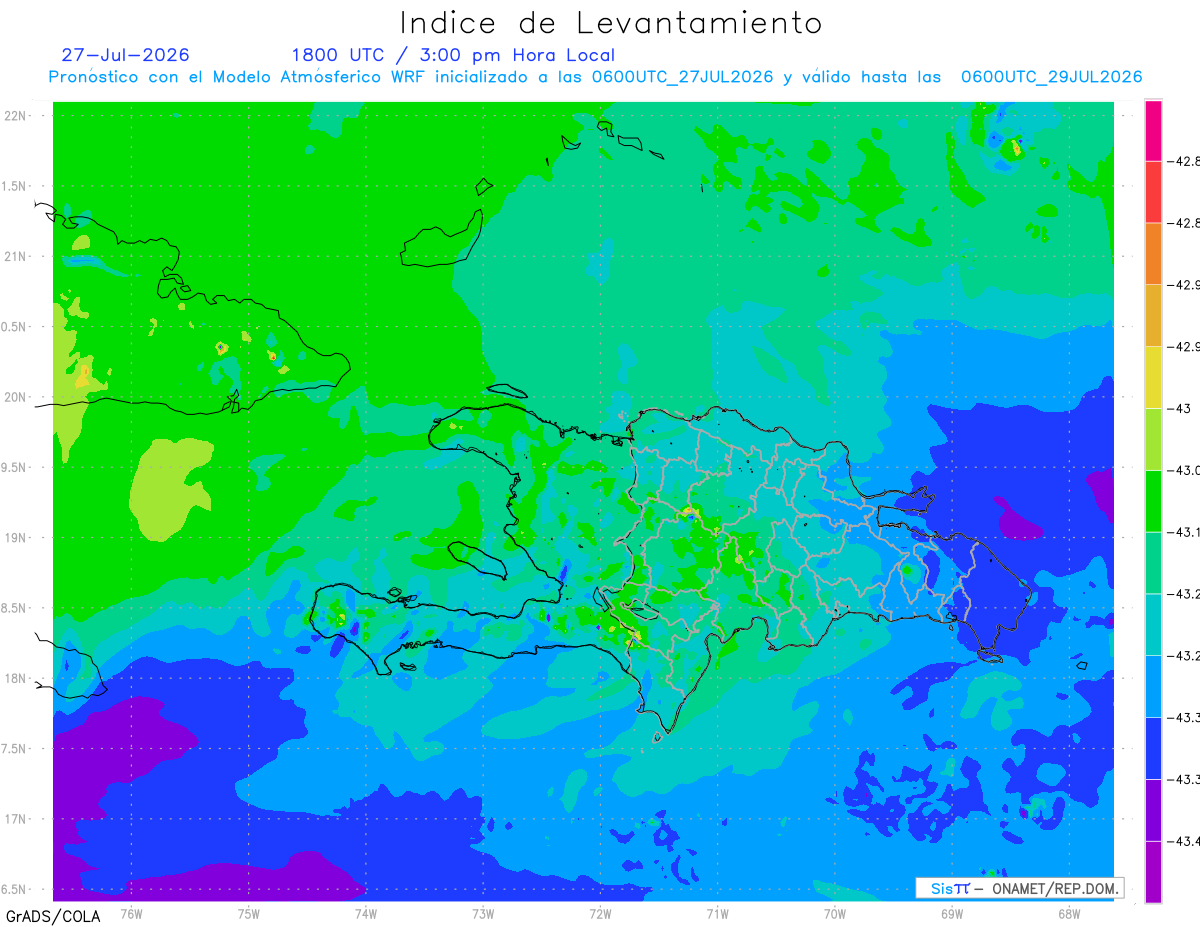Click the valid-until time '0600UTC_29JUL2026'
The image size is (1200, 927).
(x=1052, y=77)
